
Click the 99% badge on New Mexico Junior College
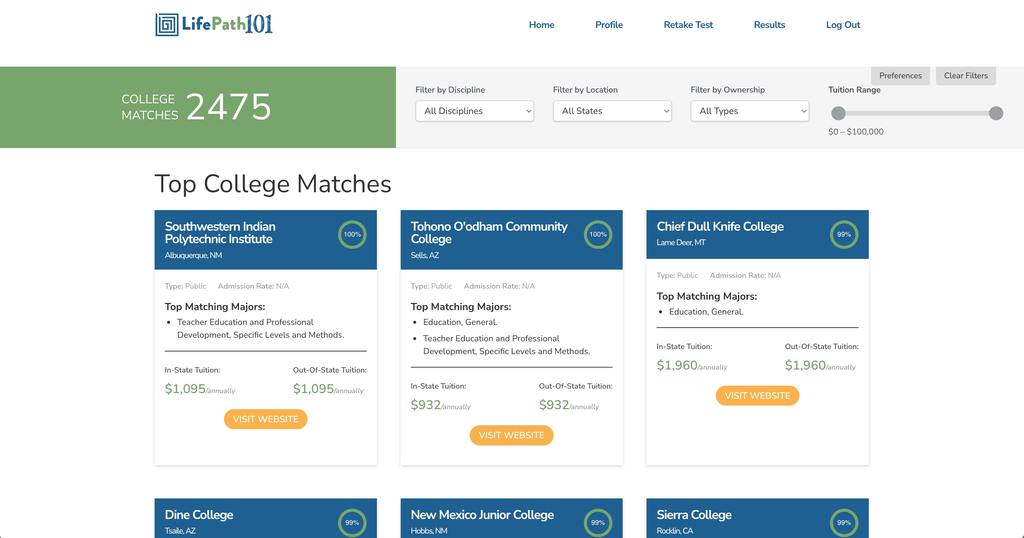(598, 522)
